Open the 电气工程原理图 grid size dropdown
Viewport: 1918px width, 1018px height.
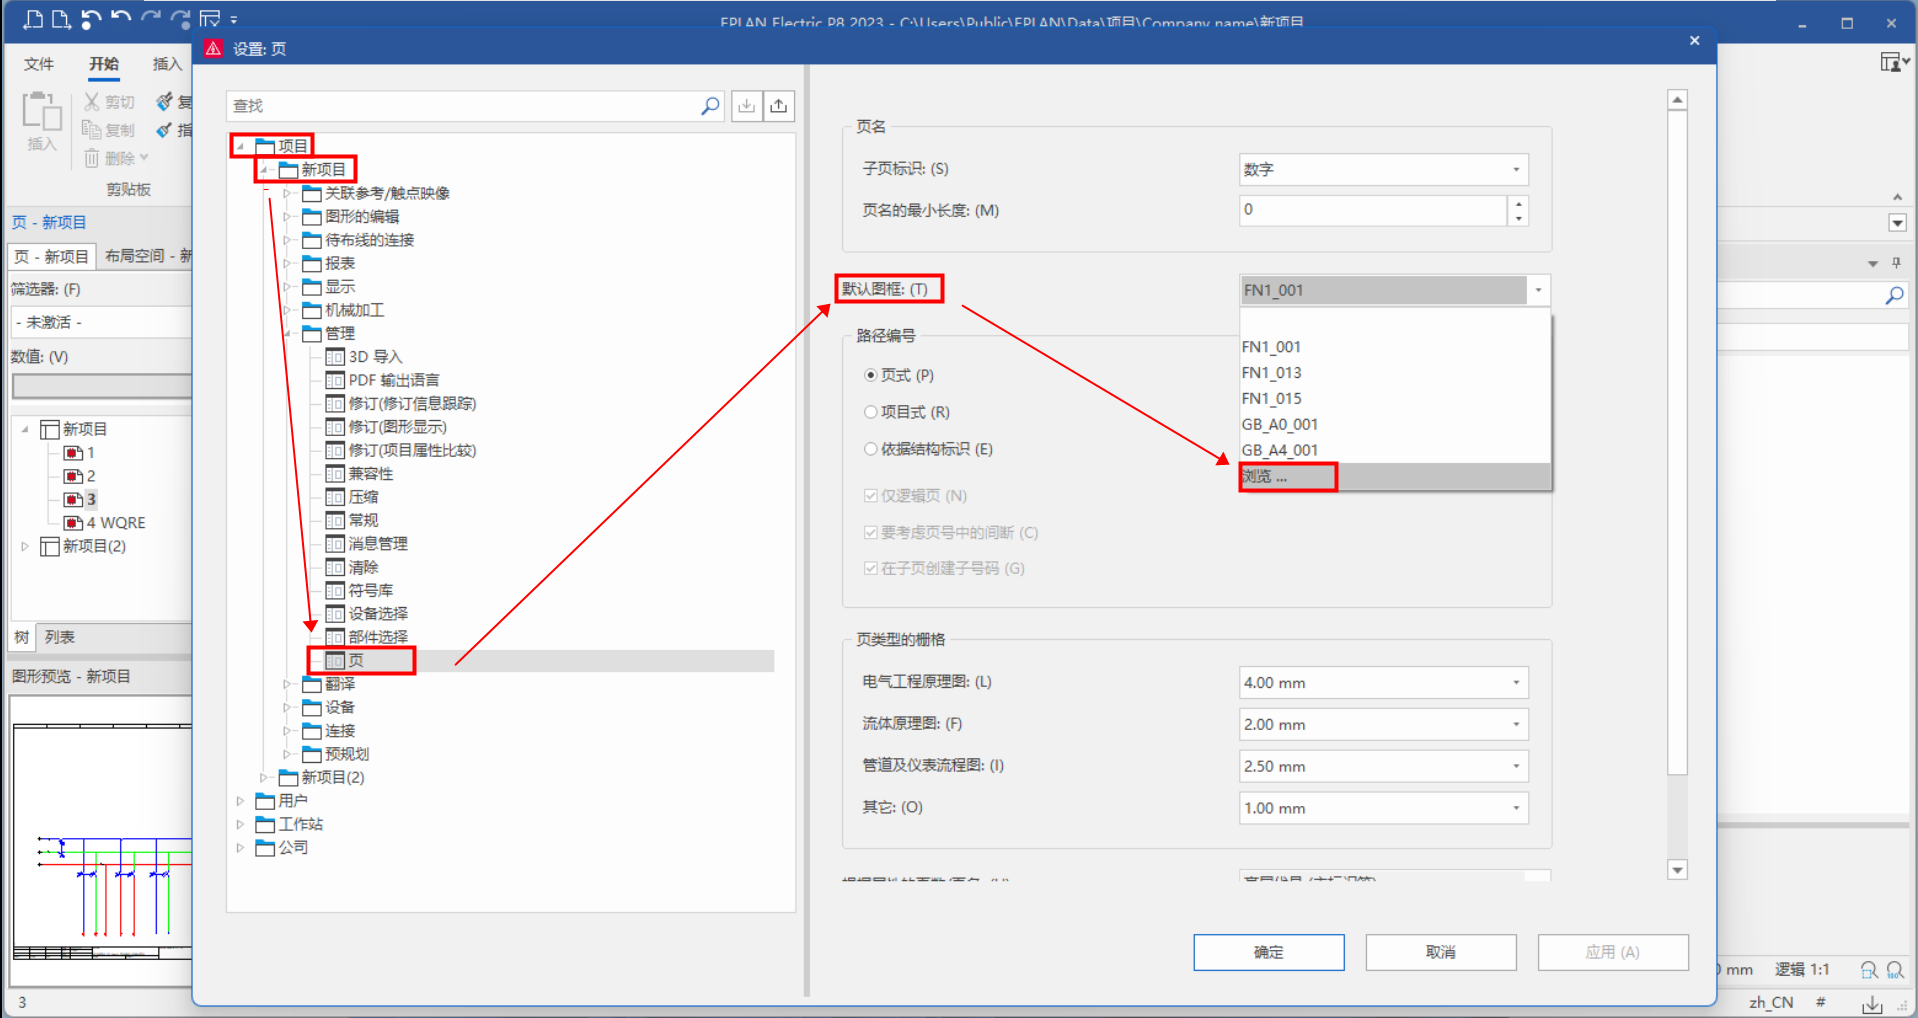click(1516, 683)
